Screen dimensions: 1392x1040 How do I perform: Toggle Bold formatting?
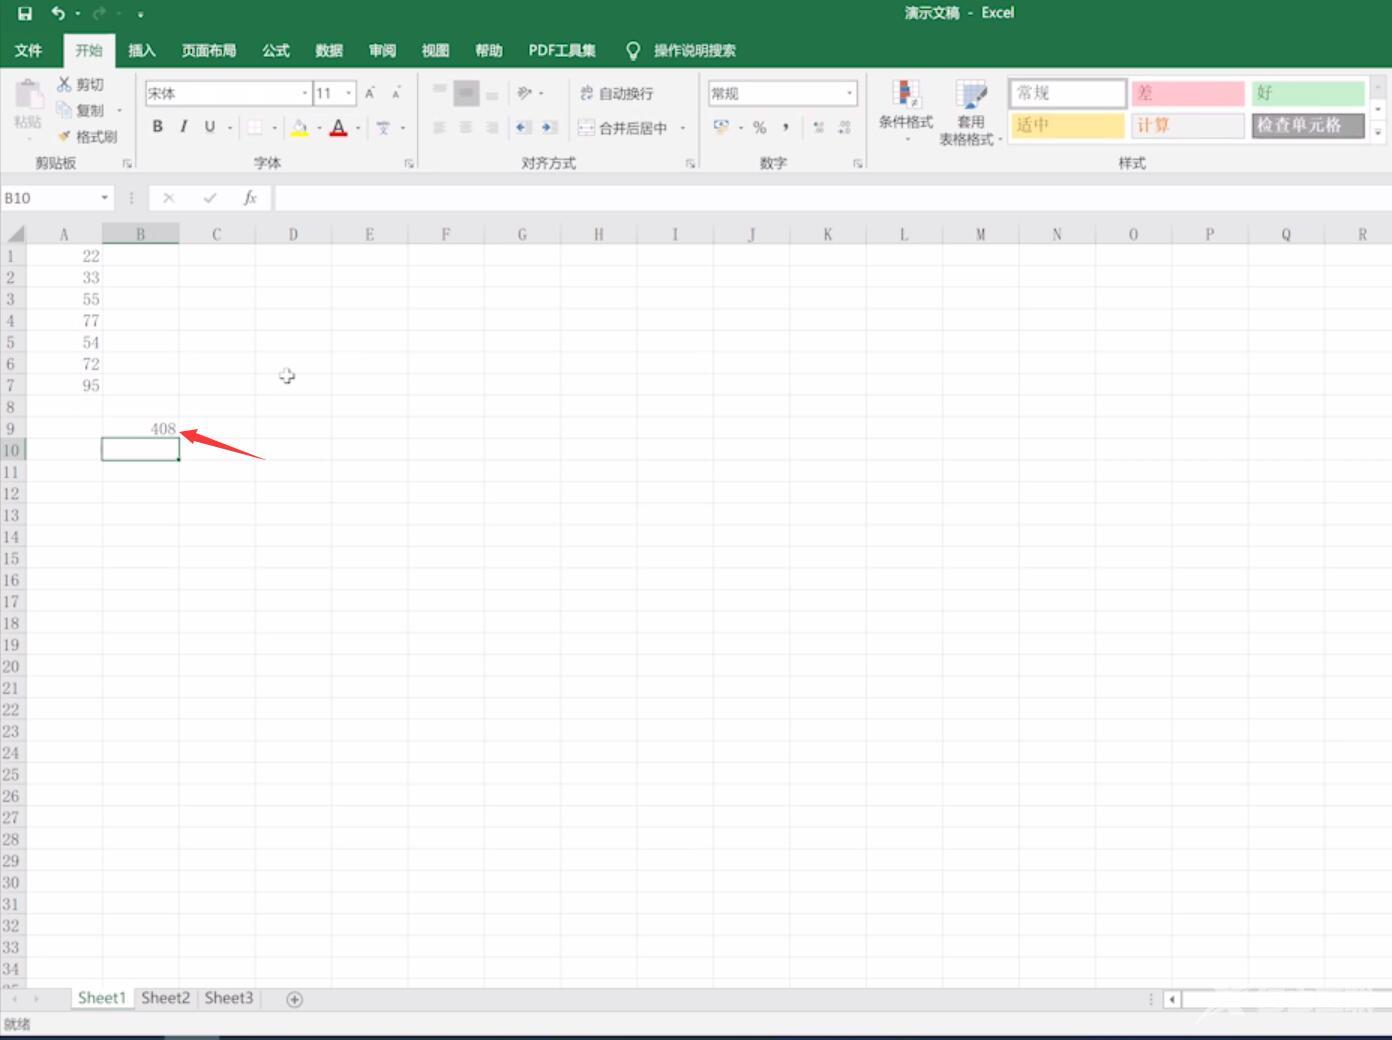157,127
